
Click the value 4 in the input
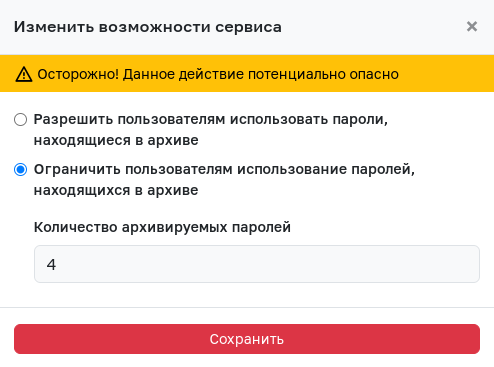[51, 264]
